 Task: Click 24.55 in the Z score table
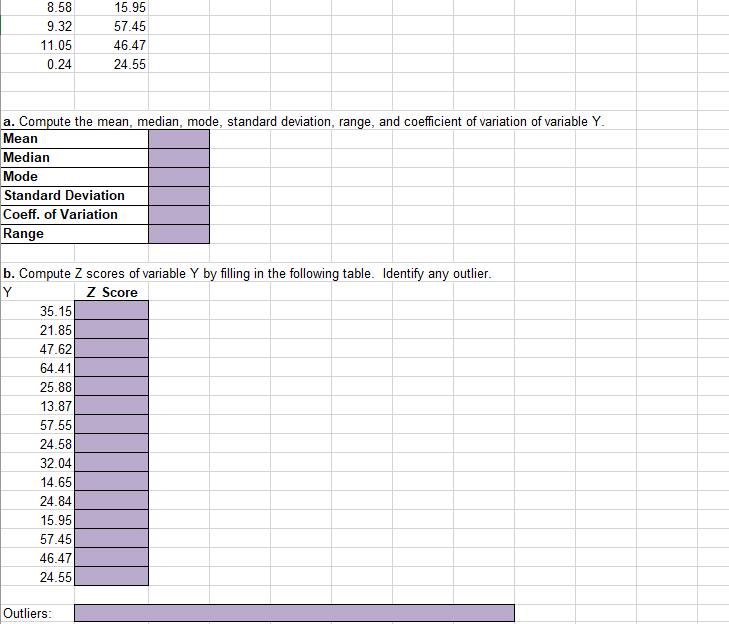point(56,578)
